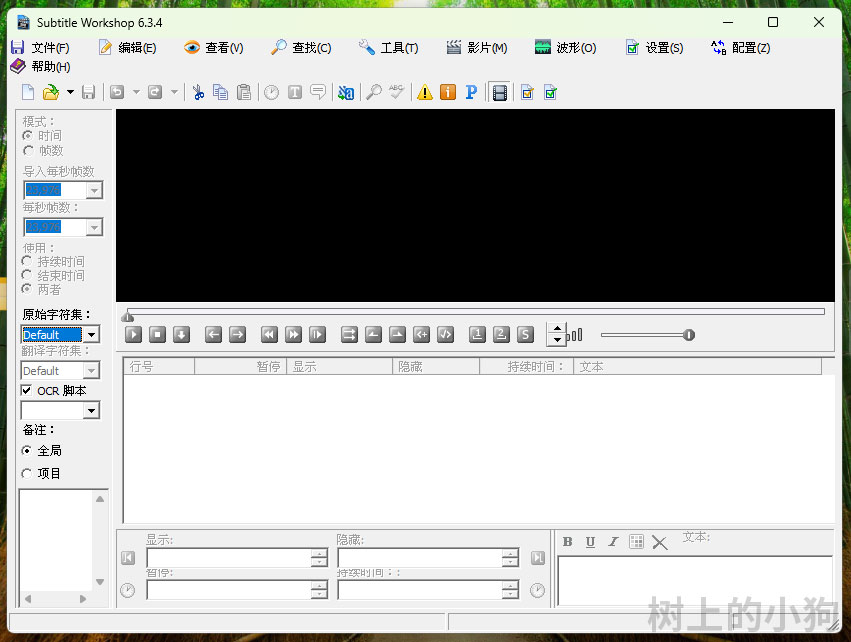Toggle the film strip video preview icon
This screenshot has height=642, width=851.
pyautogui.click(x=499, y=92)
